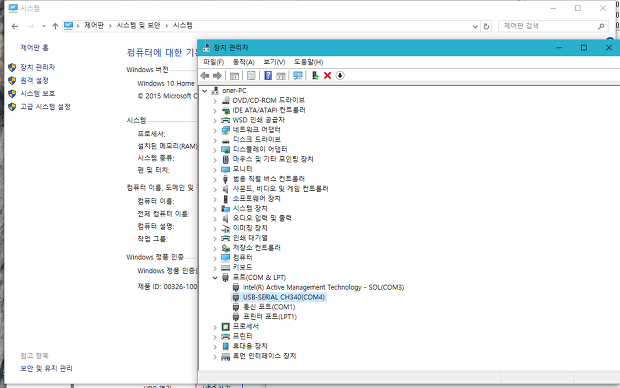
Task: Click the back arrow in Device Manager toolbar
Action: click(x=205, y=76)
